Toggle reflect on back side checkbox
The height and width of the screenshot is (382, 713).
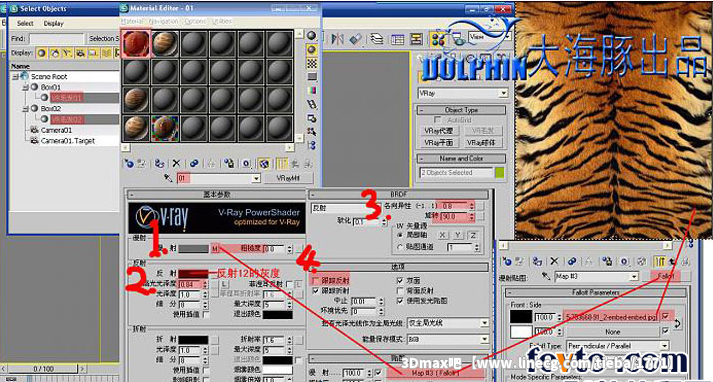click(x=400, y=291)
